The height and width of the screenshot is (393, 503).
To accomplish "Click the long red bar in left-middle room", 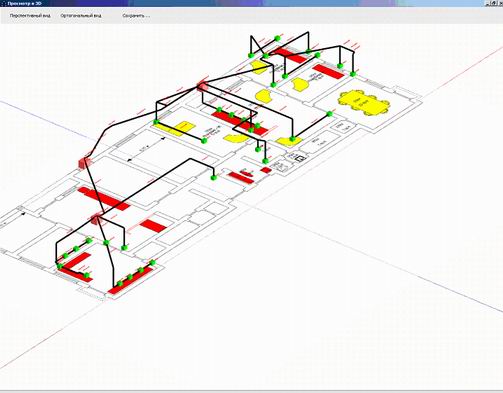I will [x=104, y=199].
